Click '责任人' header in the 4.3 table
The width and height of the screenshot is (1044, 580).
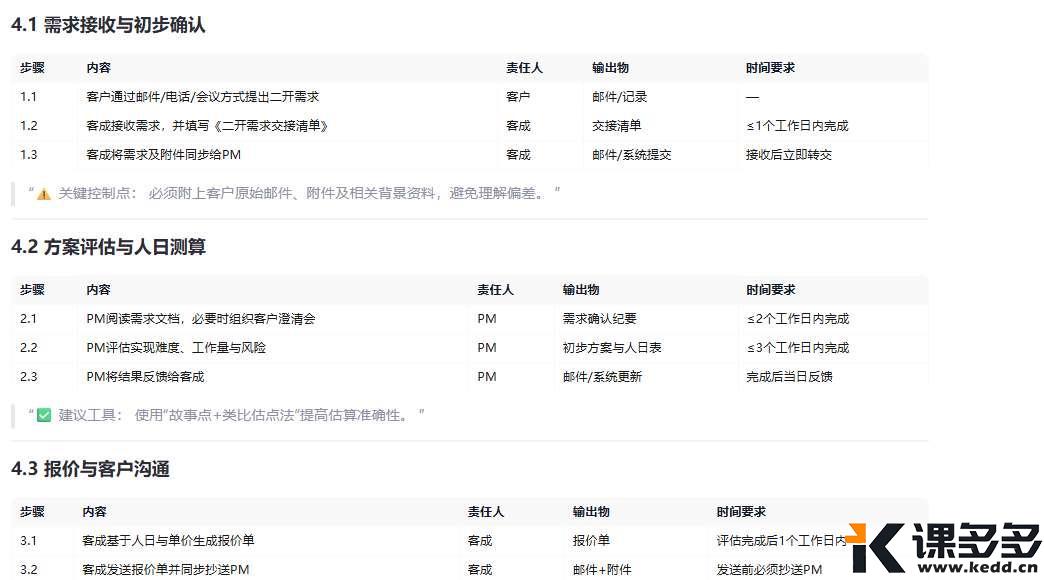point(486,511)
